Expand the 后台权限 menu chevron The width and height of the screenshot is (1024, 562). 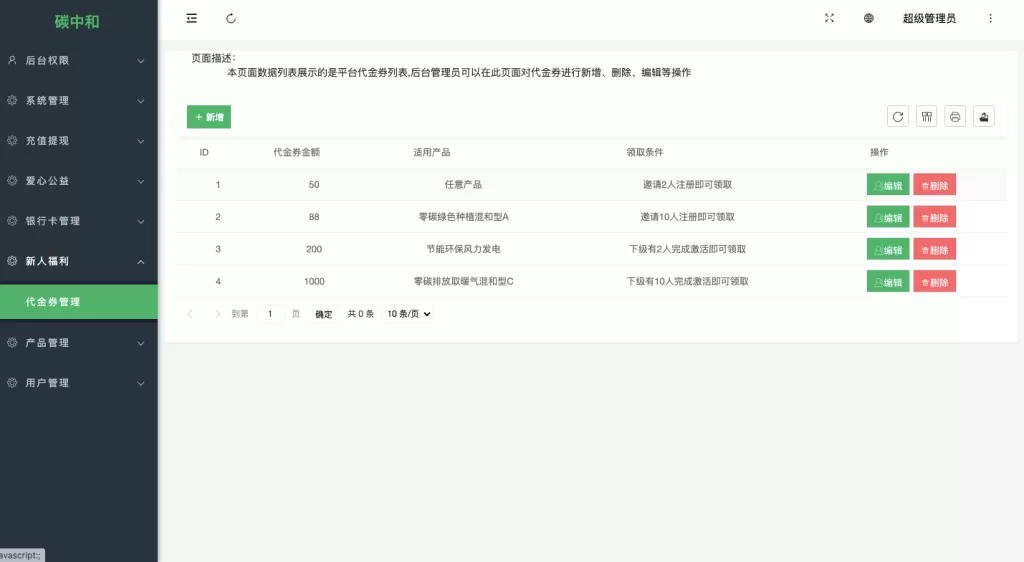(140, 61)
